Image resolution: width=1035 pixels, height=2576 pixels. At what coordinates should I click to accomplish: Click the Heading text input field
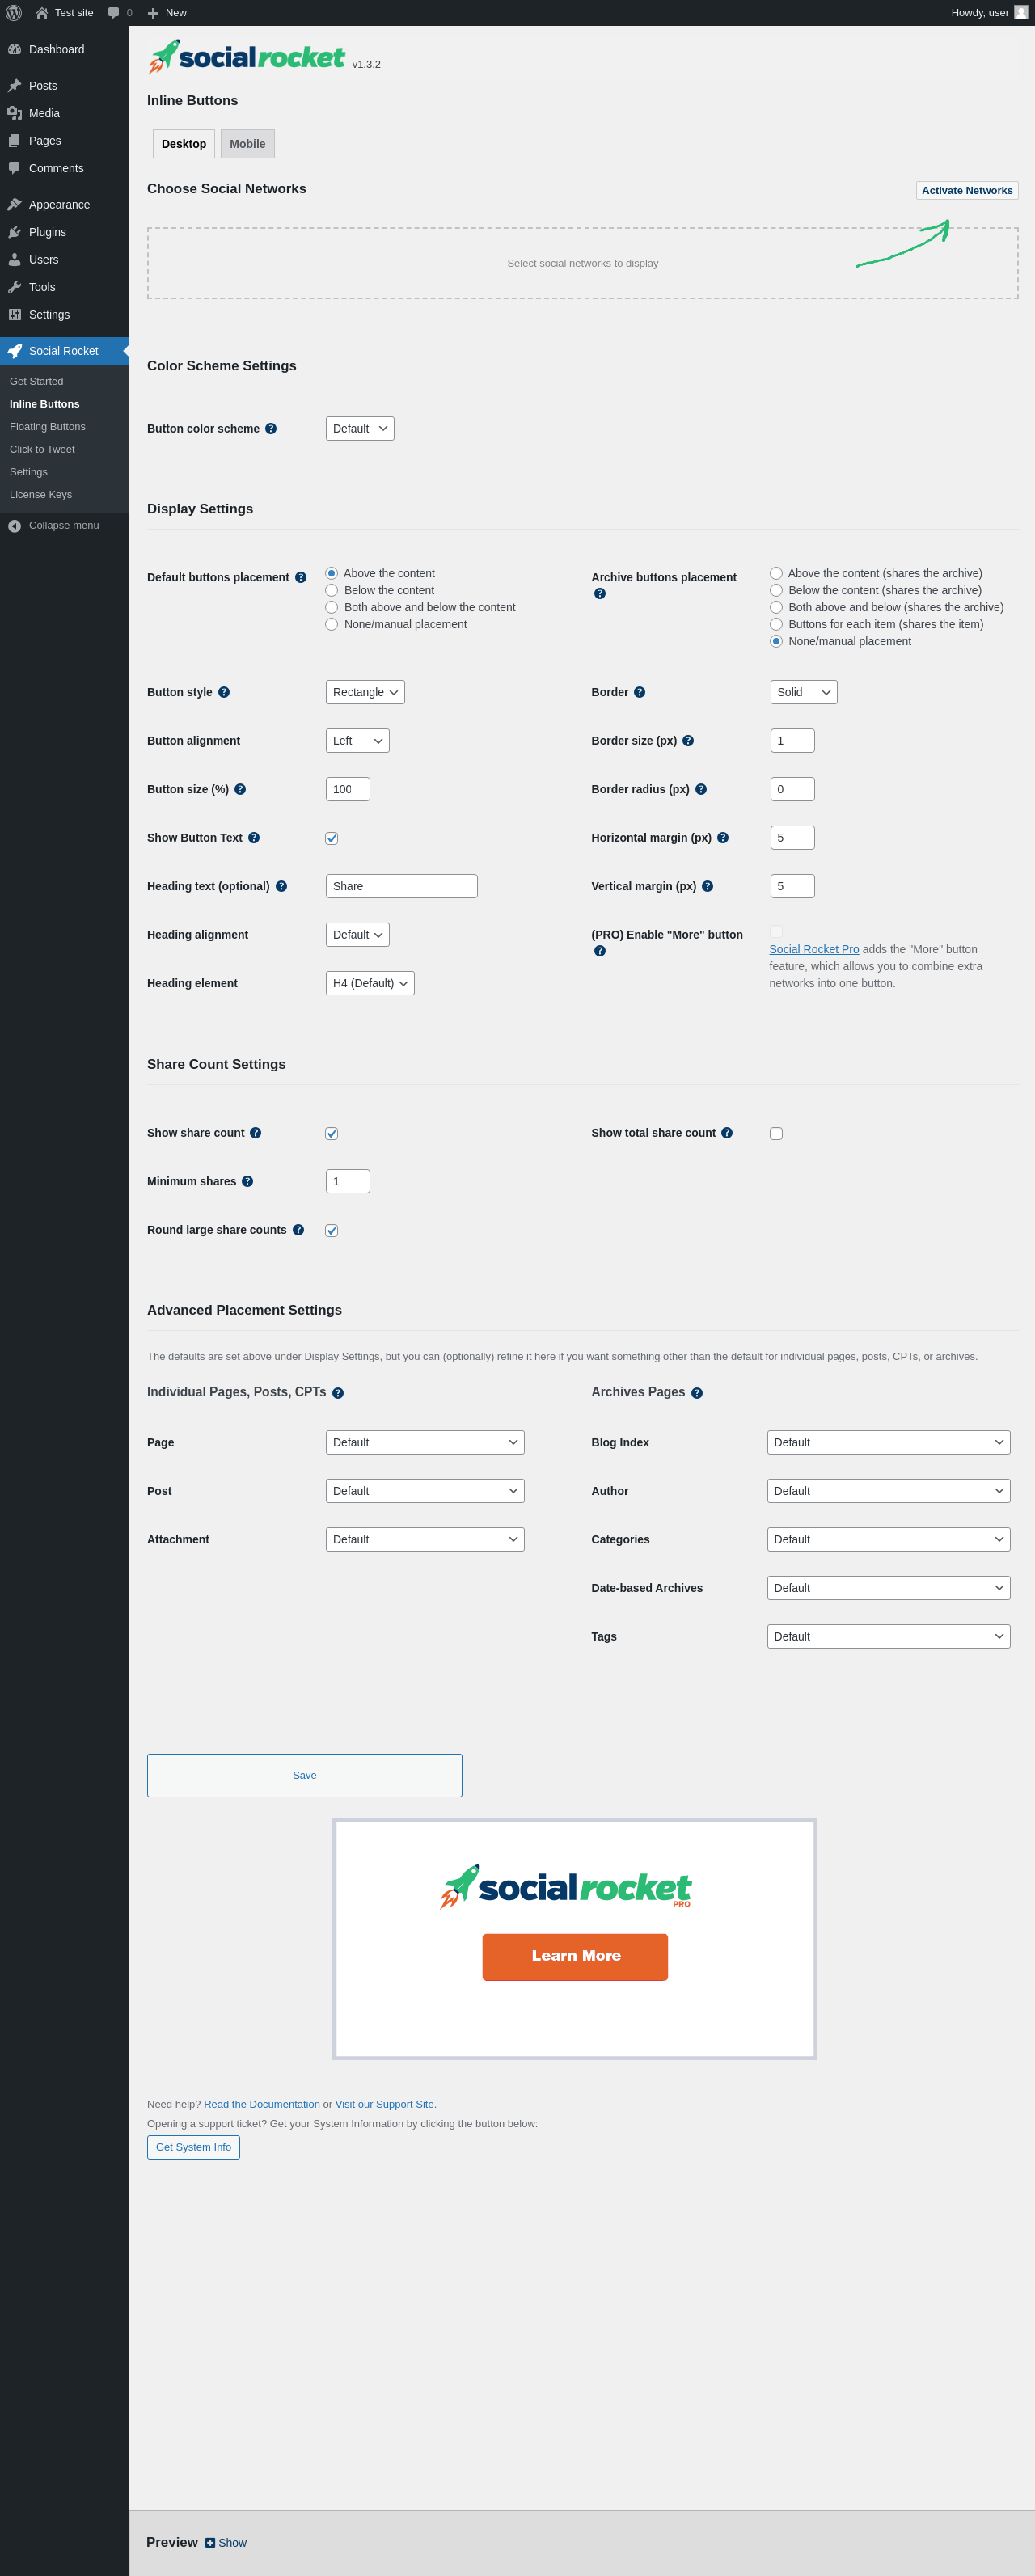[x=401, y=886]
